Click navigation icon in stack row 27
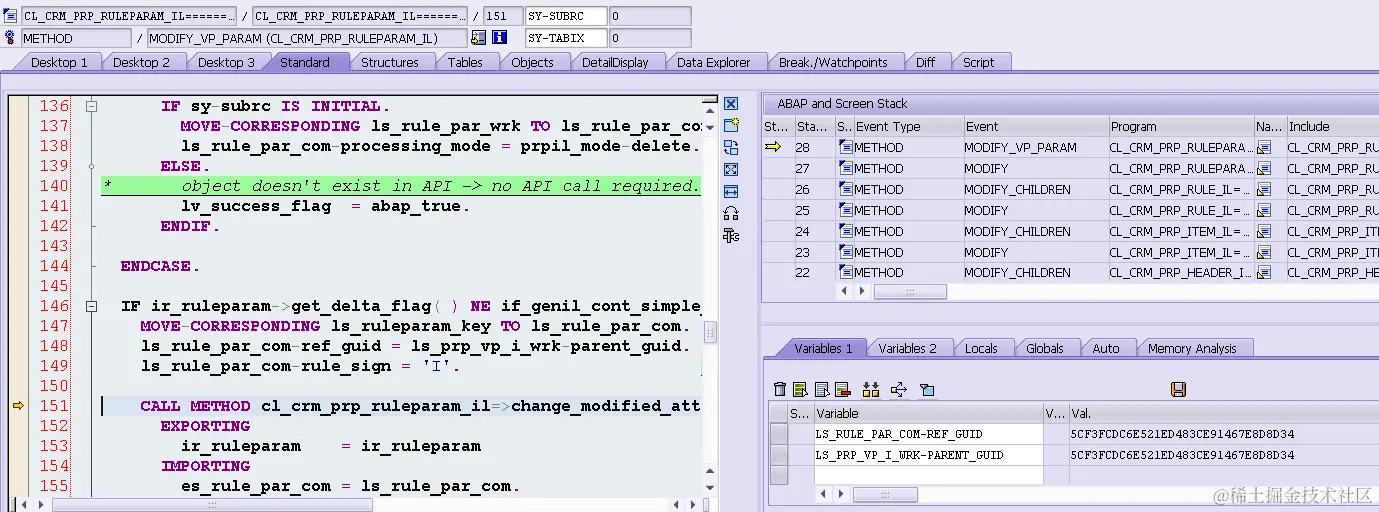 [x=1264, y=168]
